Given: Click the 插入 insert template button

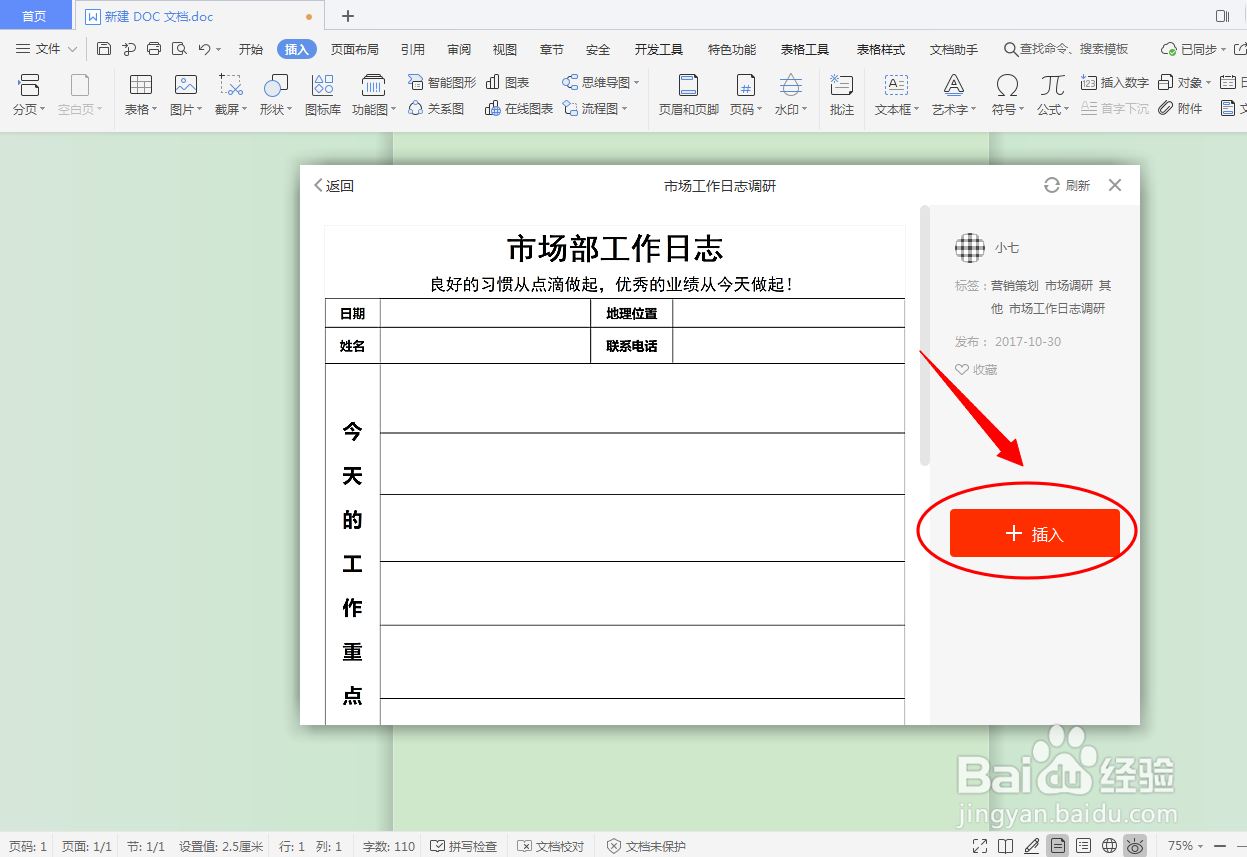Looking at the screenshot, I should click(x=1033, y=533).
